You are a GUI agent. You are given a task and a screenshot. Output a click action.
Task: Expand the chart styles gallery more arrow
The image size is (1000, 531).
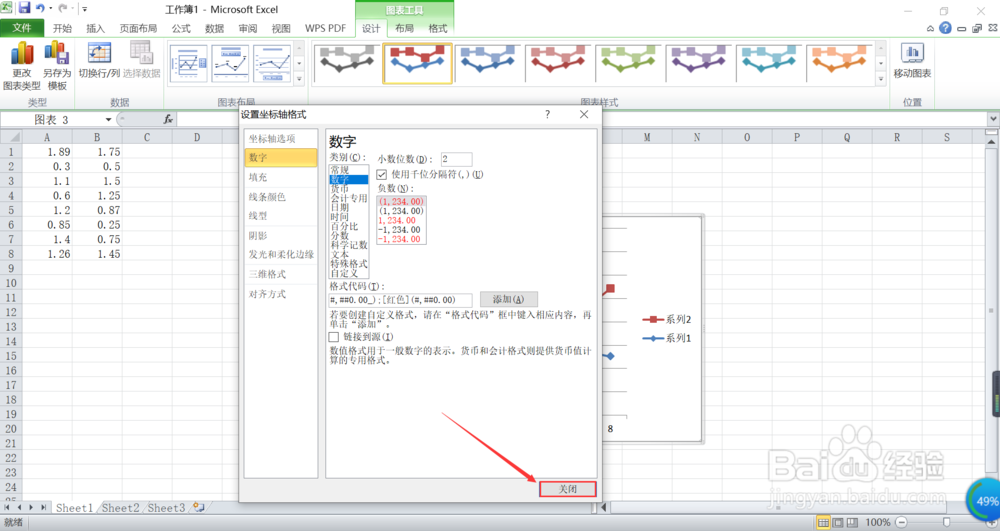(881, 80)
